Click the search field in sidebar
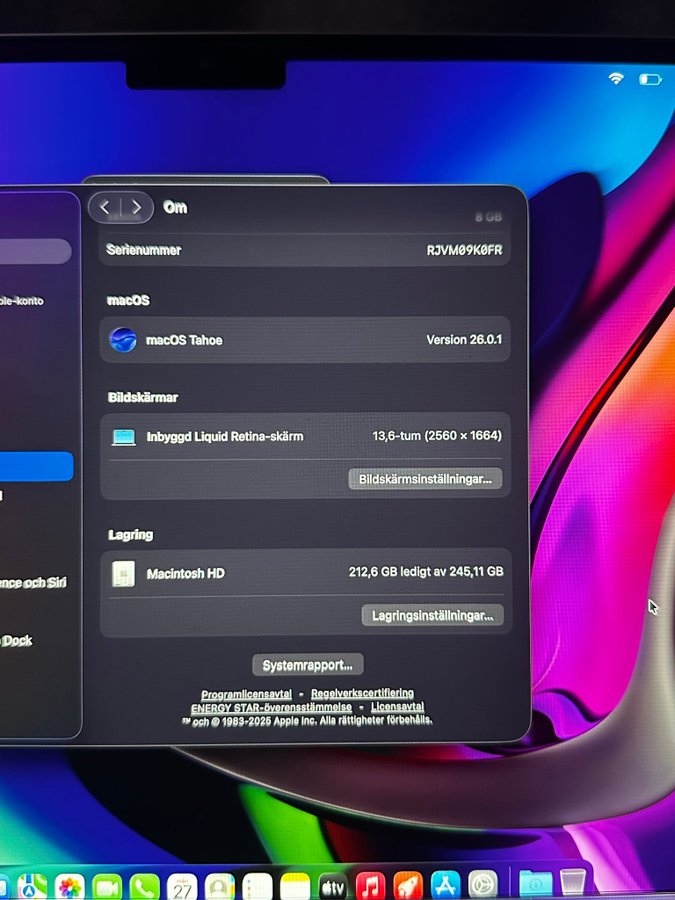This screenshot has height=900, width=675. tap(35, 251)
